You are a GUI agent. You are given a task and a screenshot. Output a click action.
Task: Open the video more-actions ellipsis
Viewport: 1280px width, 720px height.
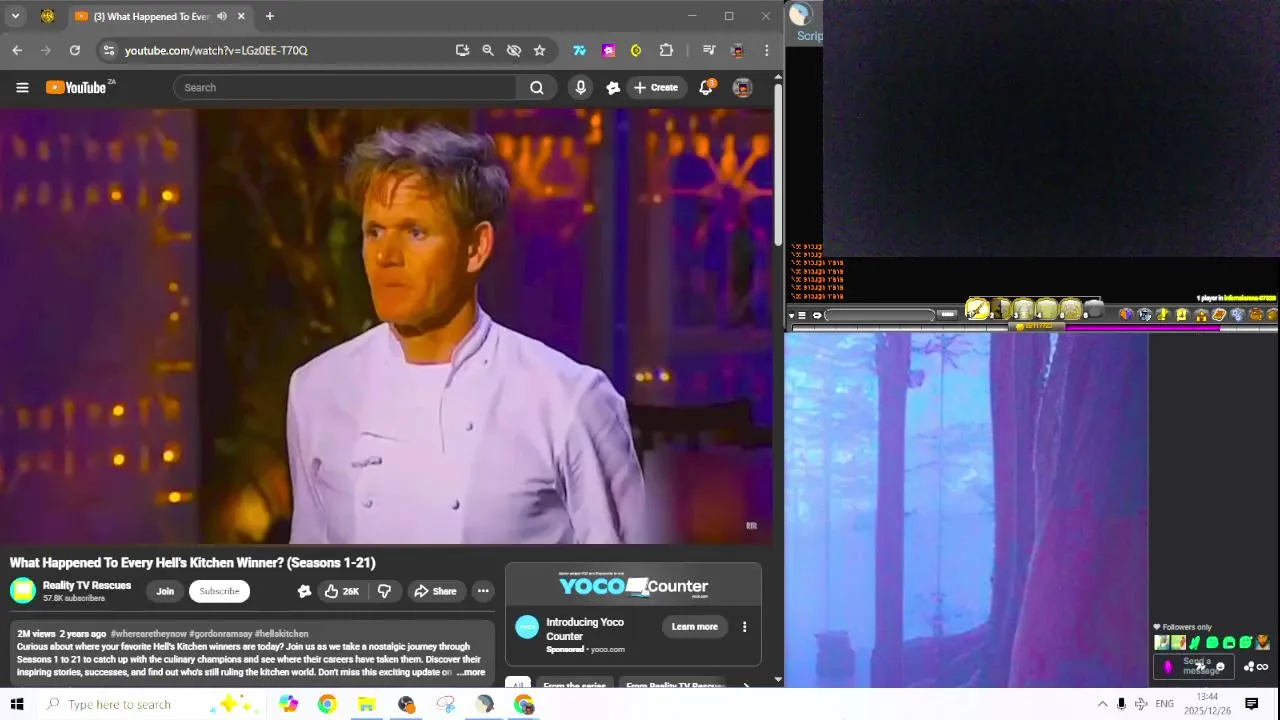pyautogui.click(x=483, y=591)
